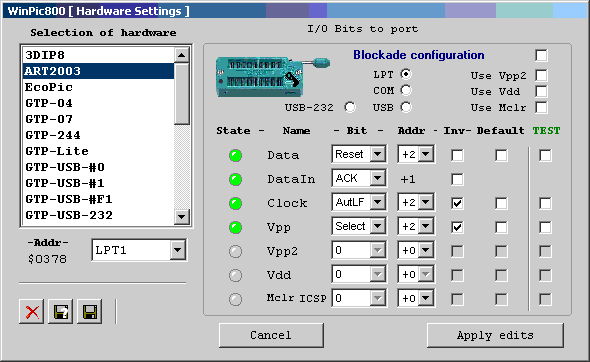Select GTP-USB-#1 in the hardware list
This screenshot has width=590, height=362.
pyautogui.click(x=98, y=183)
